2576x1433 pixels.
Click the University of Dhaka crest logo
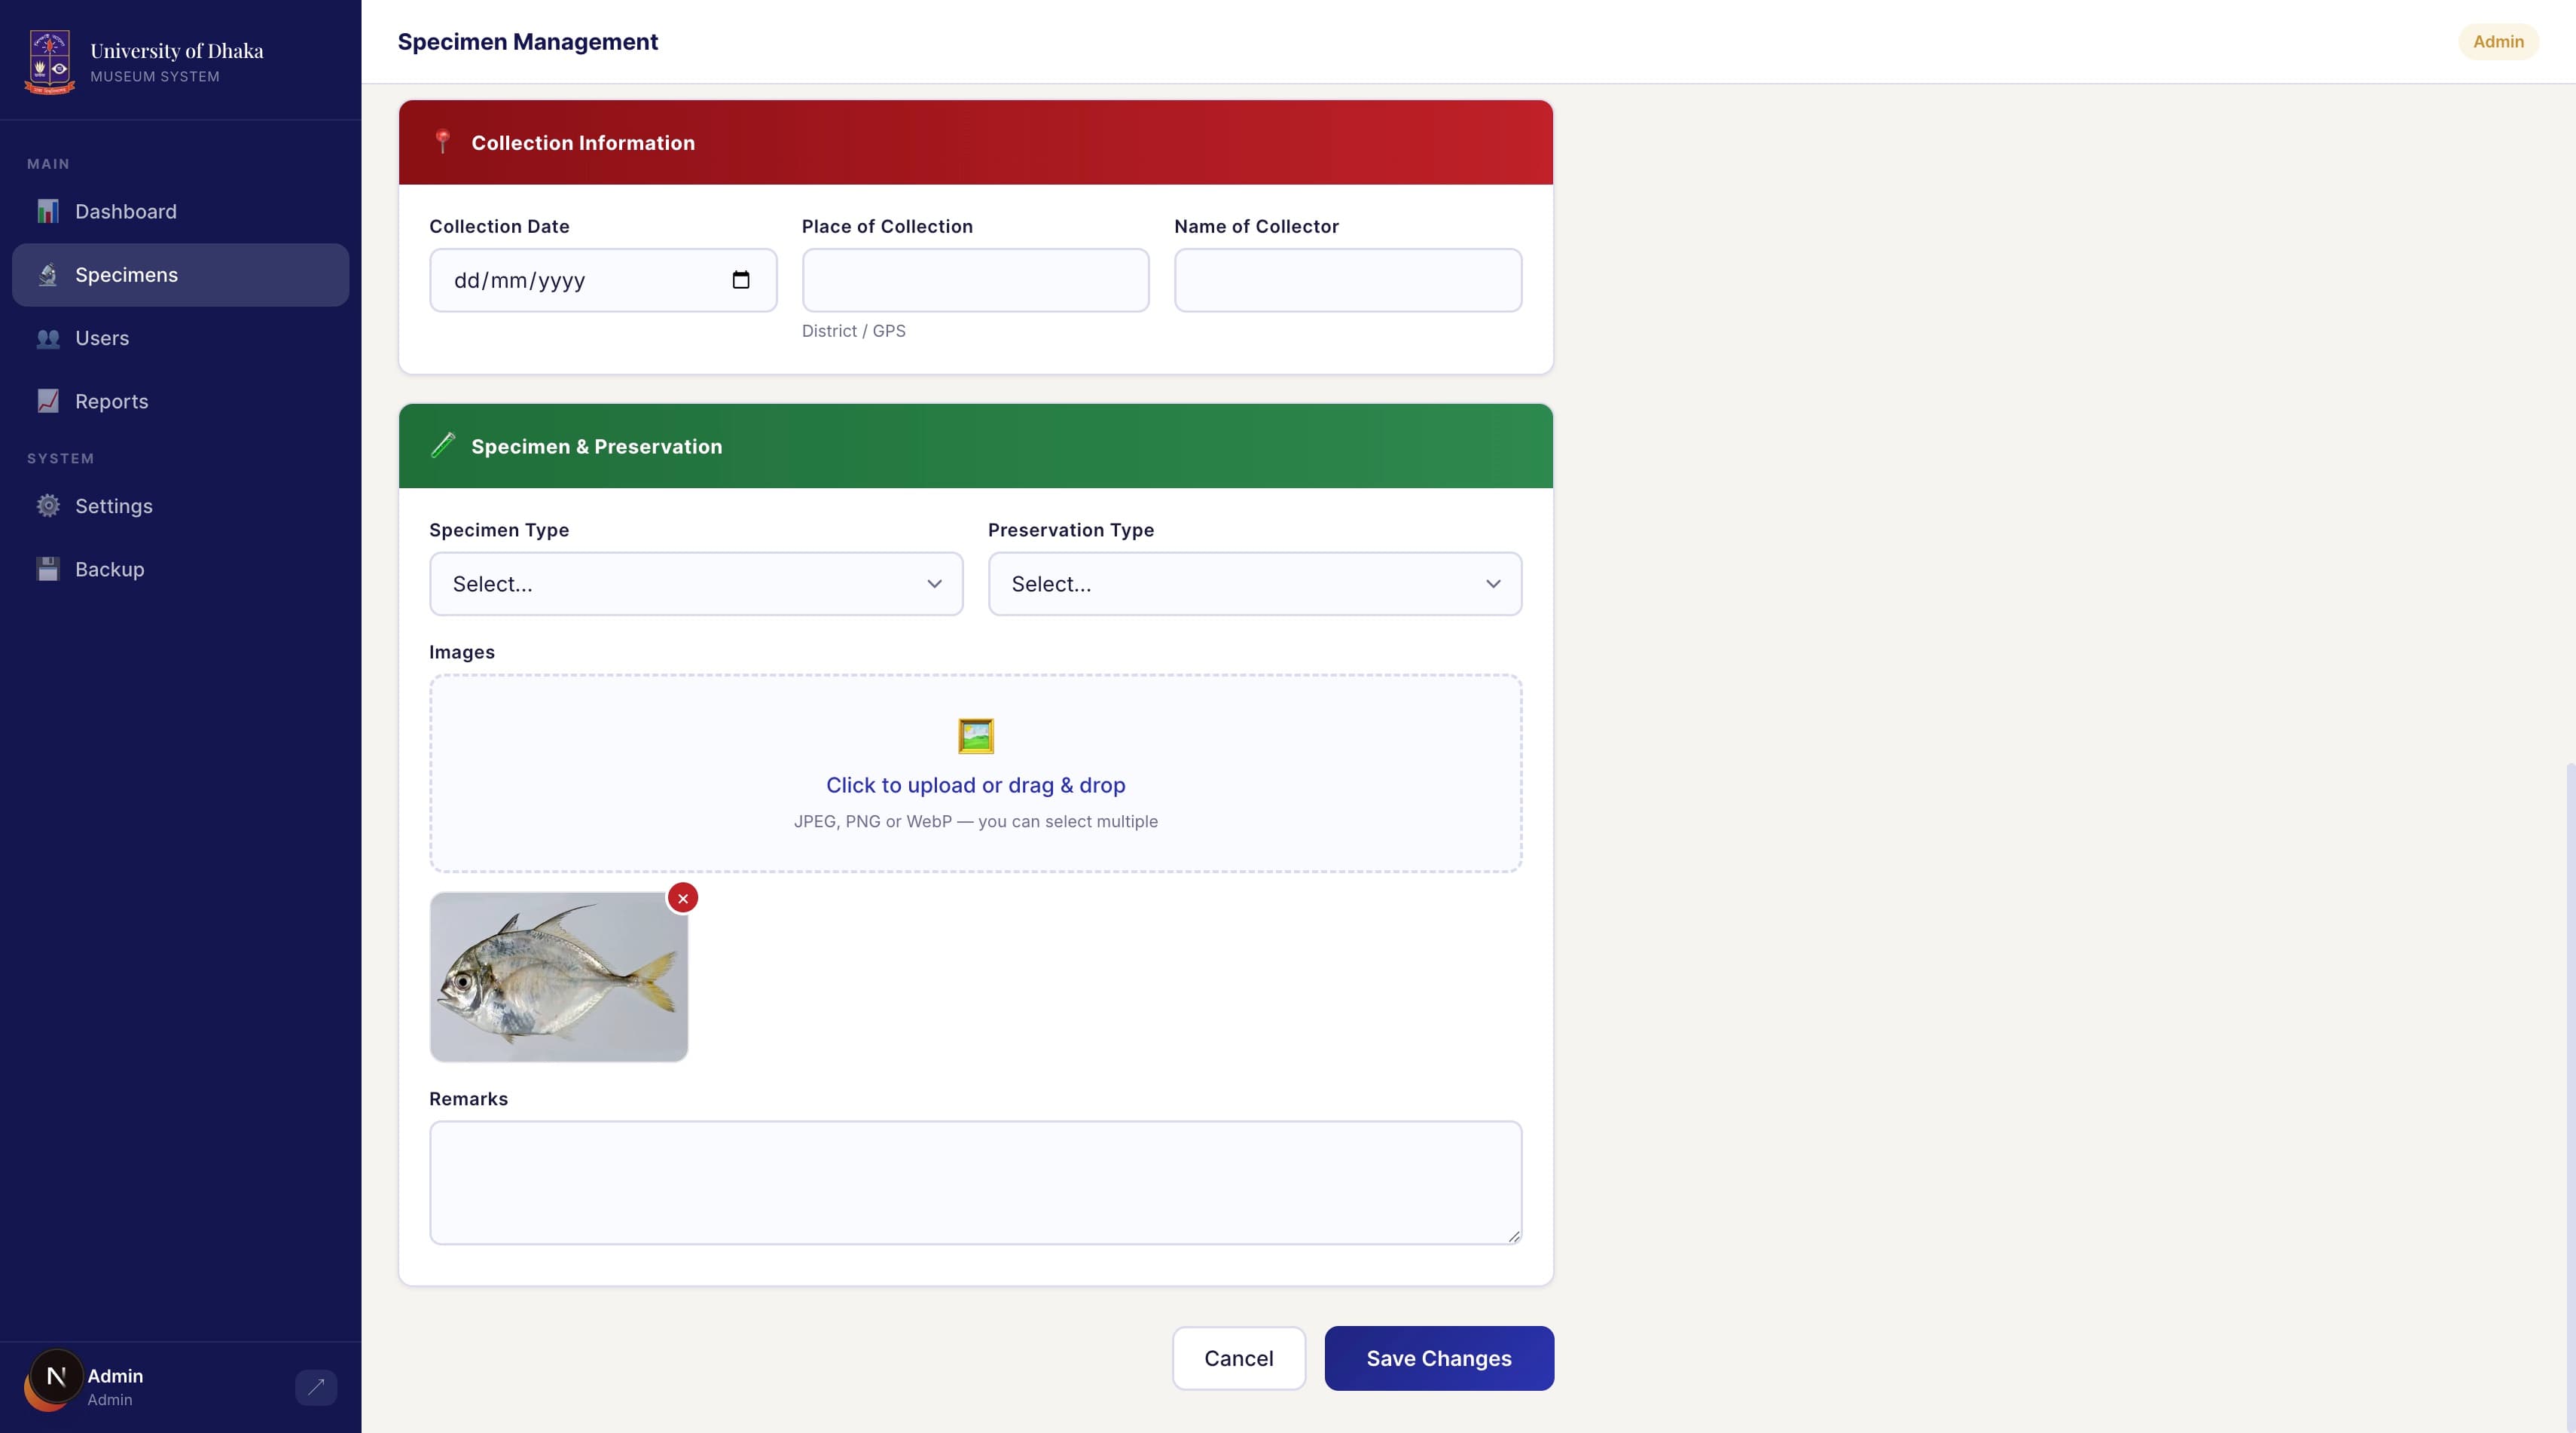pos(49,62)
